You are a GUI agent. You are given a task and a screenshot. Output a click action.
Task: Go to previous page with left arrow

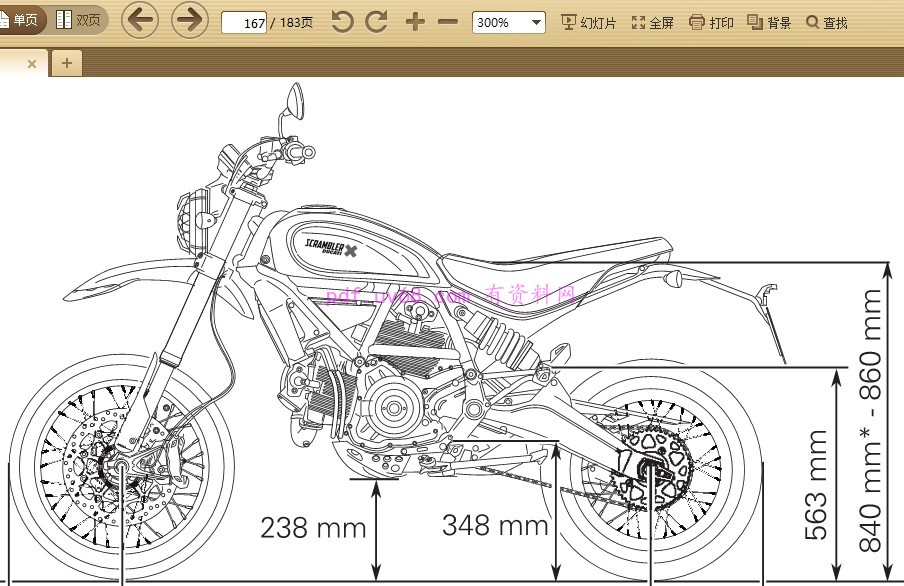(x=140, y=20)
